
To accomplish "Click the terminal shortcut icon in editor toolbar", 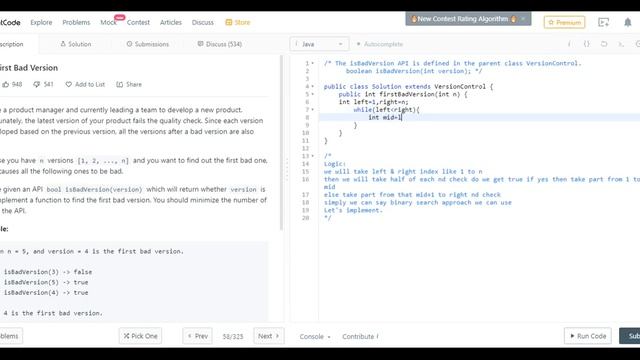I will click(621, 44).
